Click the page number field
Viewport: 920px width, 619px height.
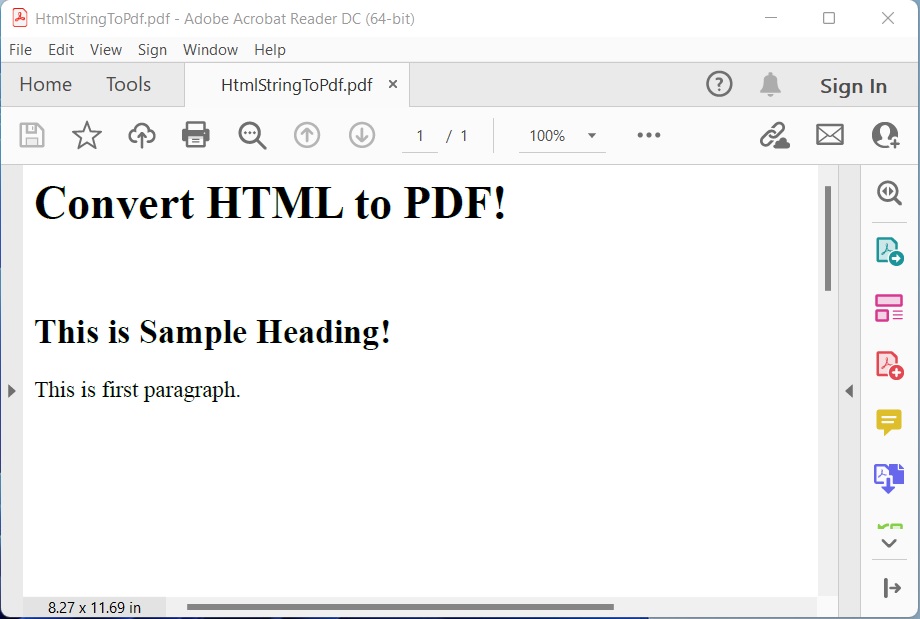419,135
